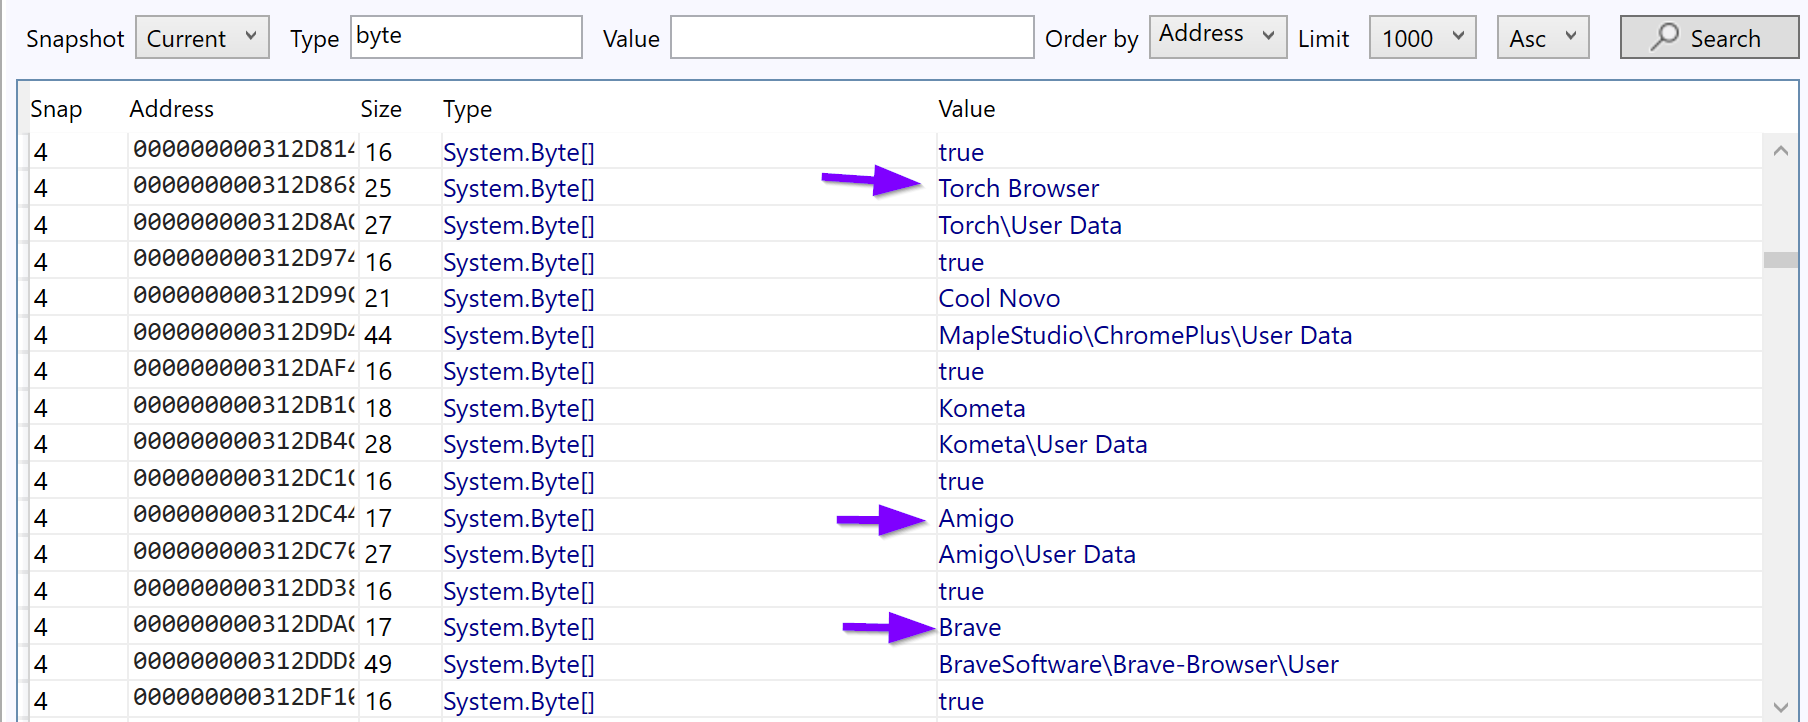Click System.Byte[] type in Brave row

(518, 627)
